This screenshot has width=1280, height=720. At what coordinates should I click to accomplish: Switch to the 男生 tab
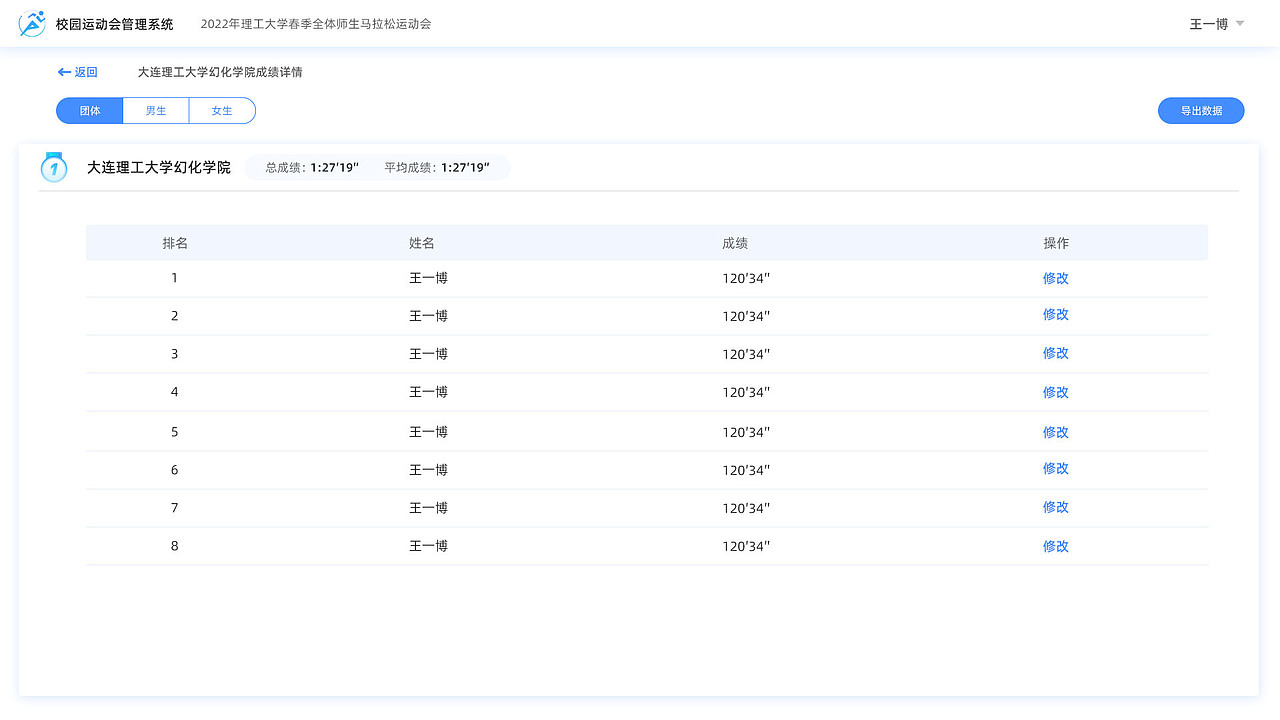point(155,110)
